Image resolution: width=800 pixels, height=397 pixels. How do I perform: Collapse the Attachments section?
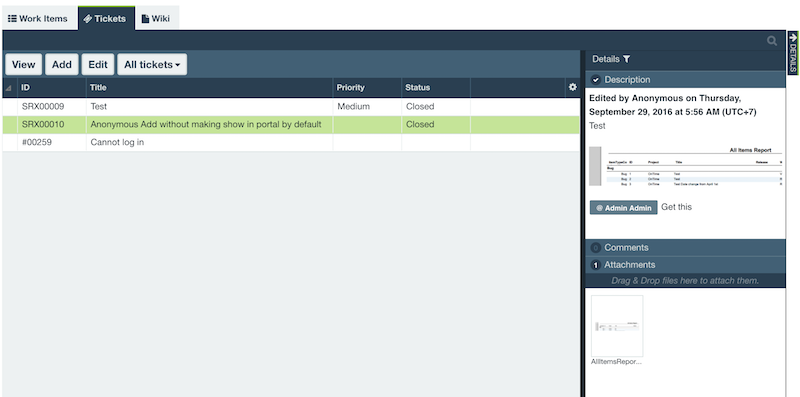(685, 265)
